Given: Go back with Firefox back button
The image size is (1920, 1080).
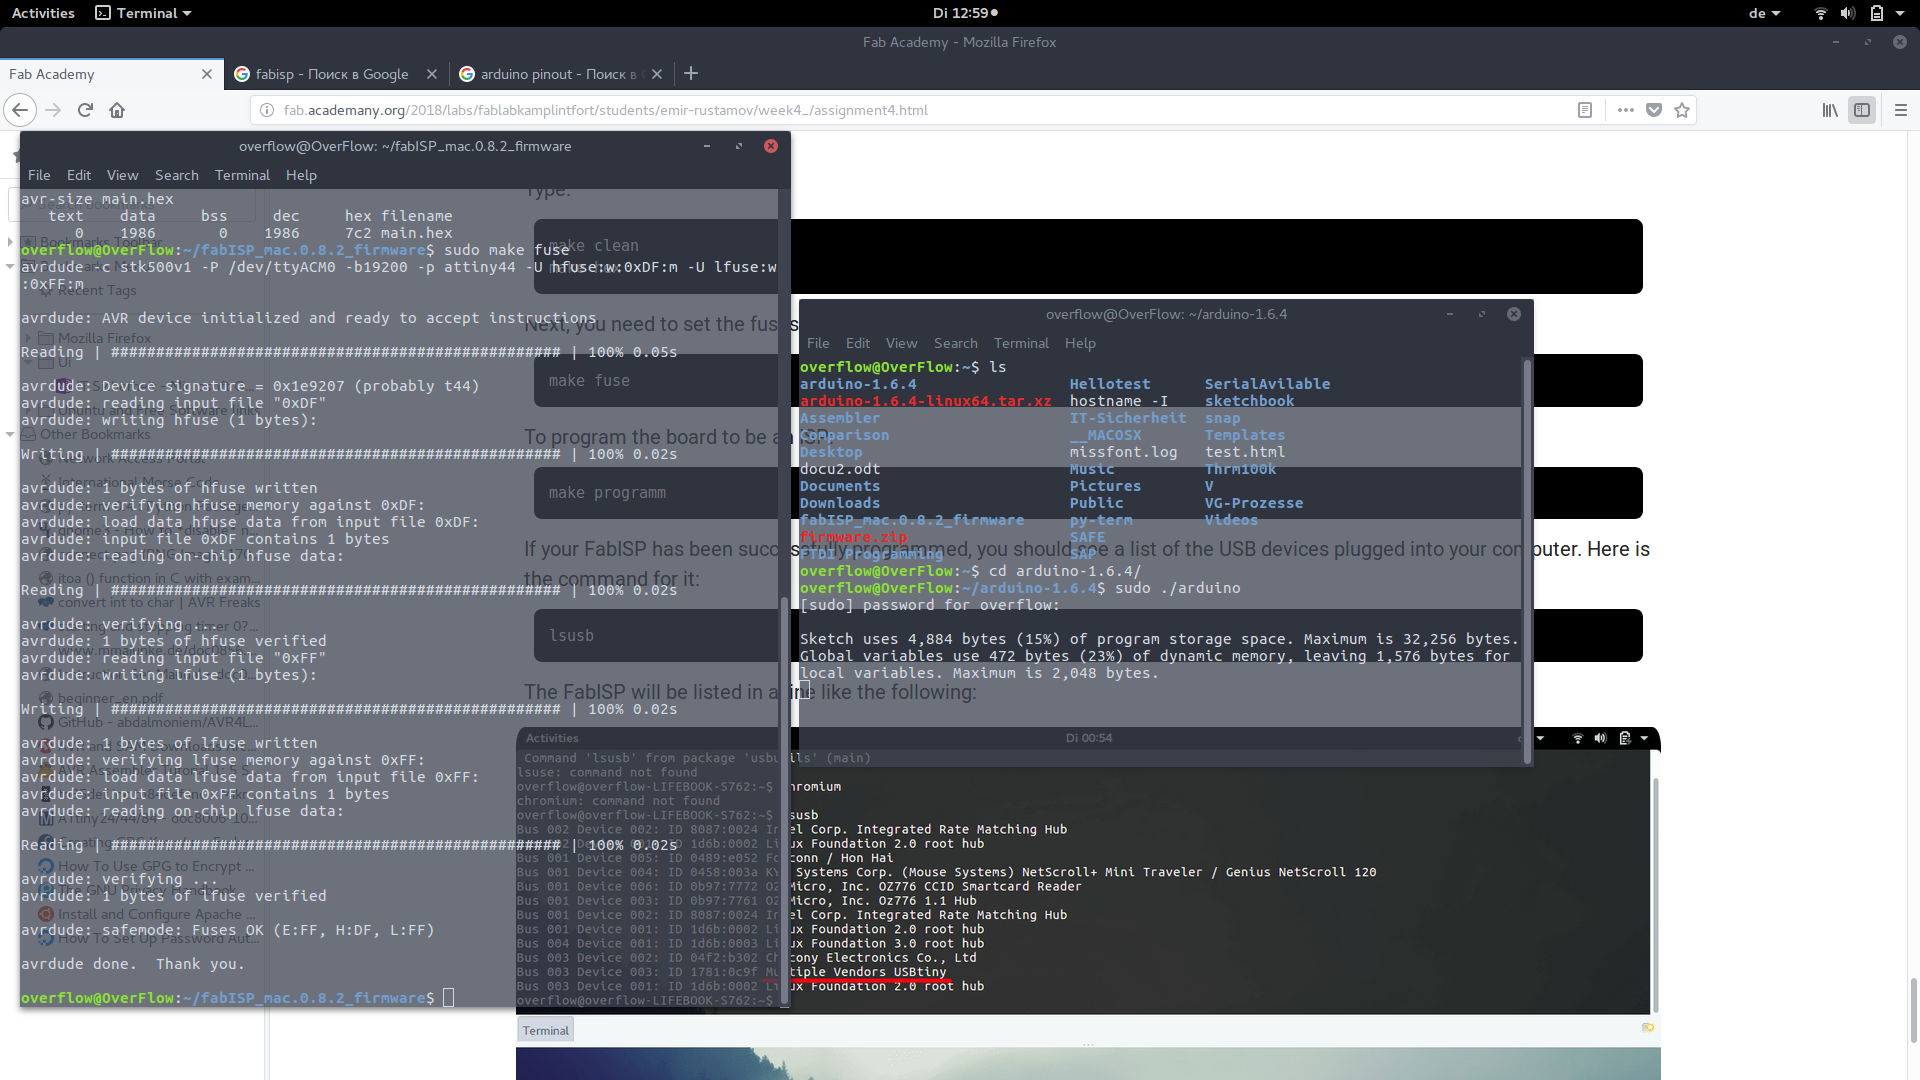Looking at the screenshot, I should [x=21, y=110].
